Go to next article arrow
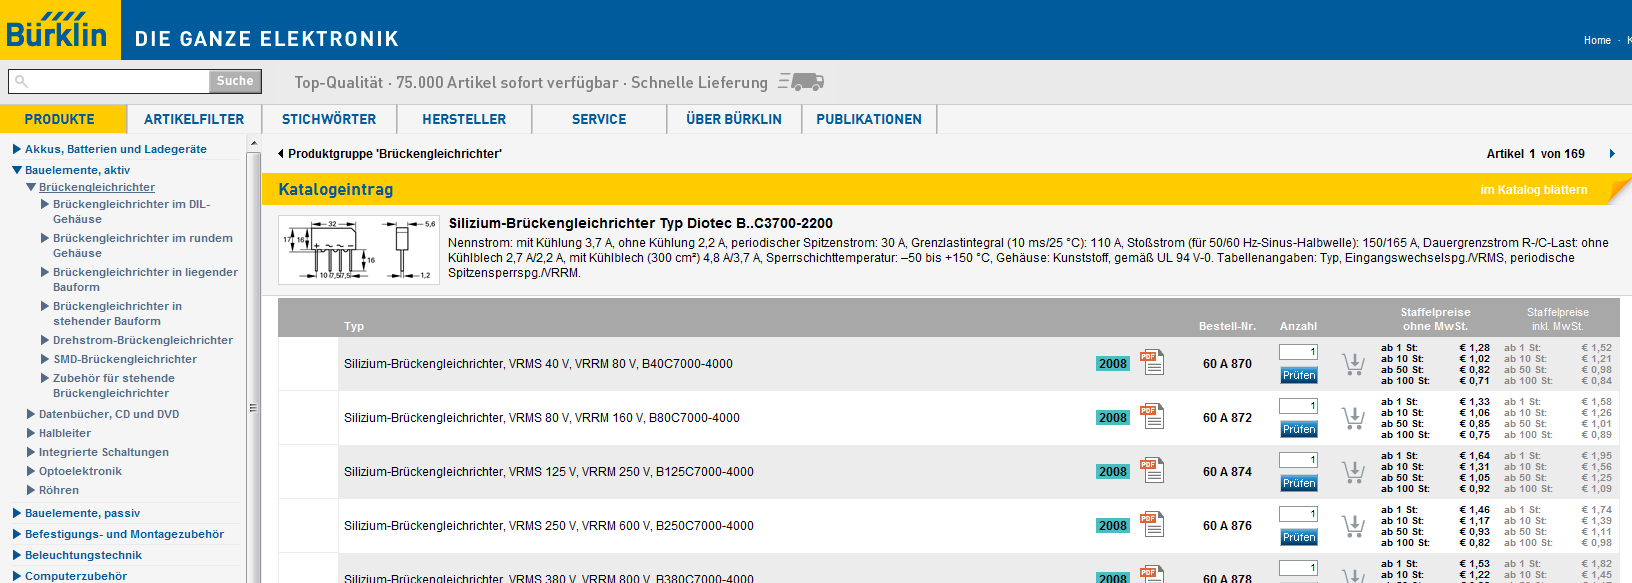The width and height of the screenshot is (1632, 583). [x=1611, y=154]
